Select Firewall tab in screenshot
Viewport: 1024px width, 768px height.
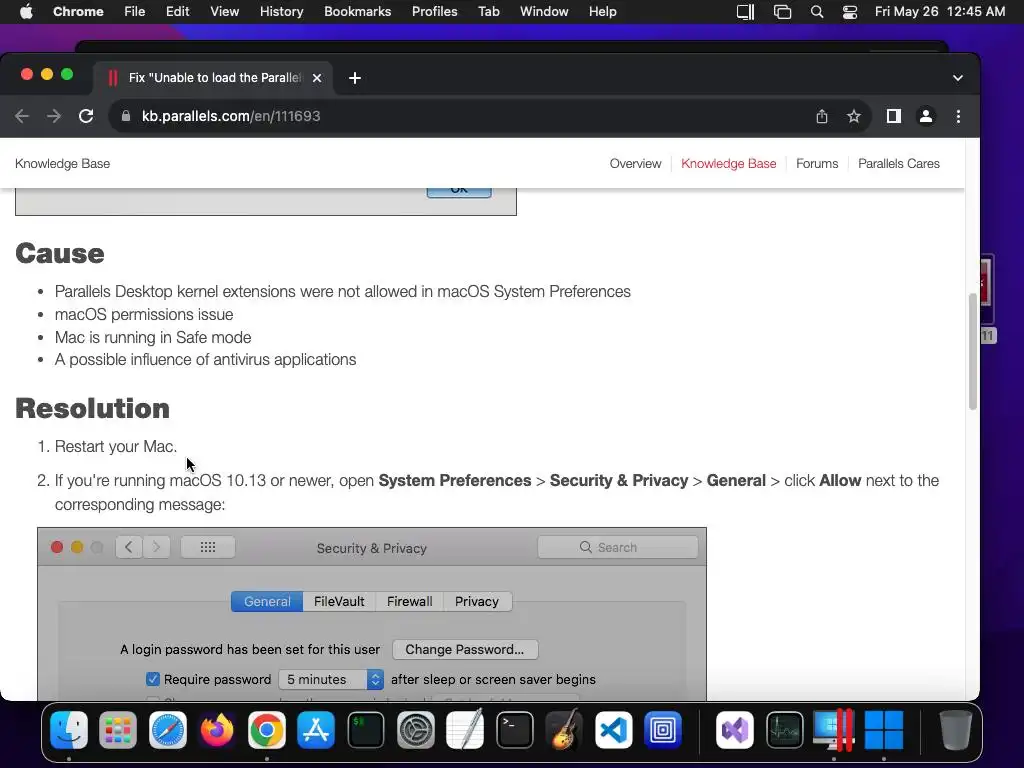pos(409,601)
